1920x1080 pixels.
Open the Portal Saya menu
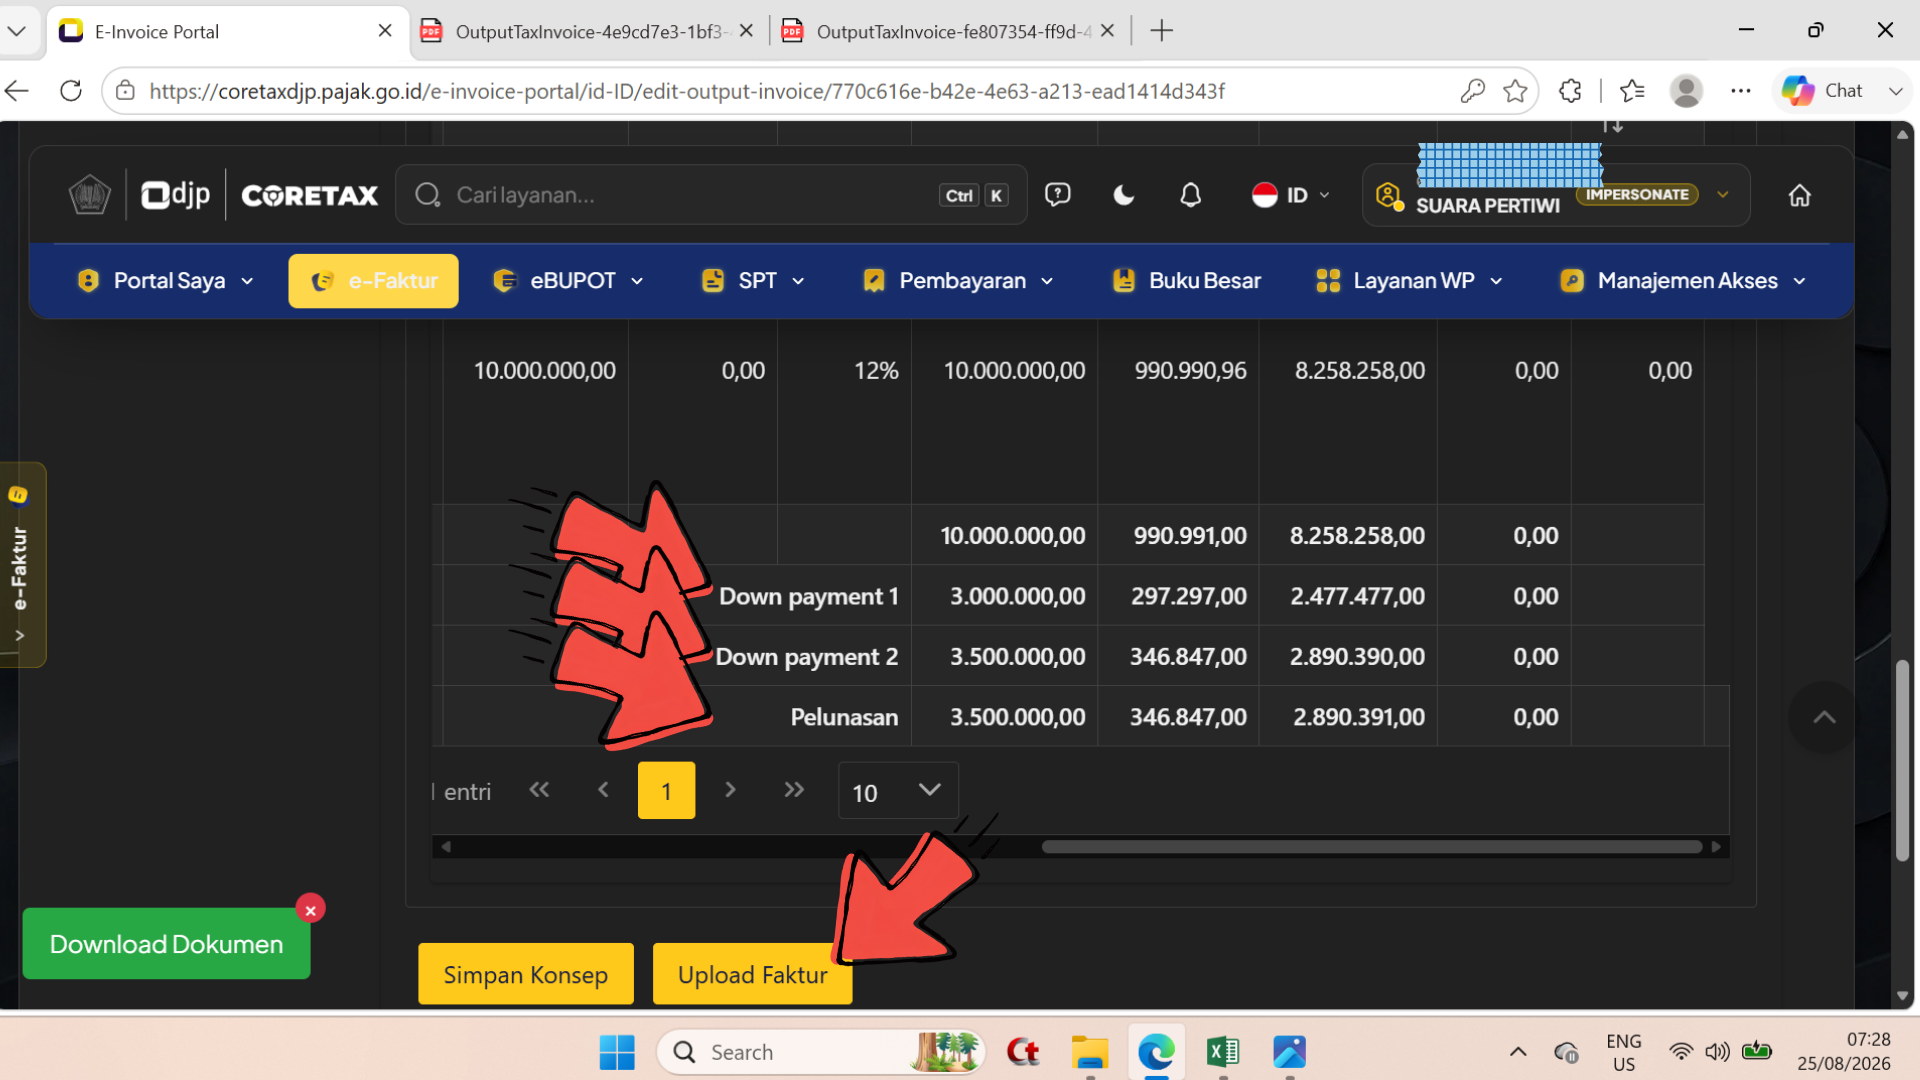click(x=166, y=281)
